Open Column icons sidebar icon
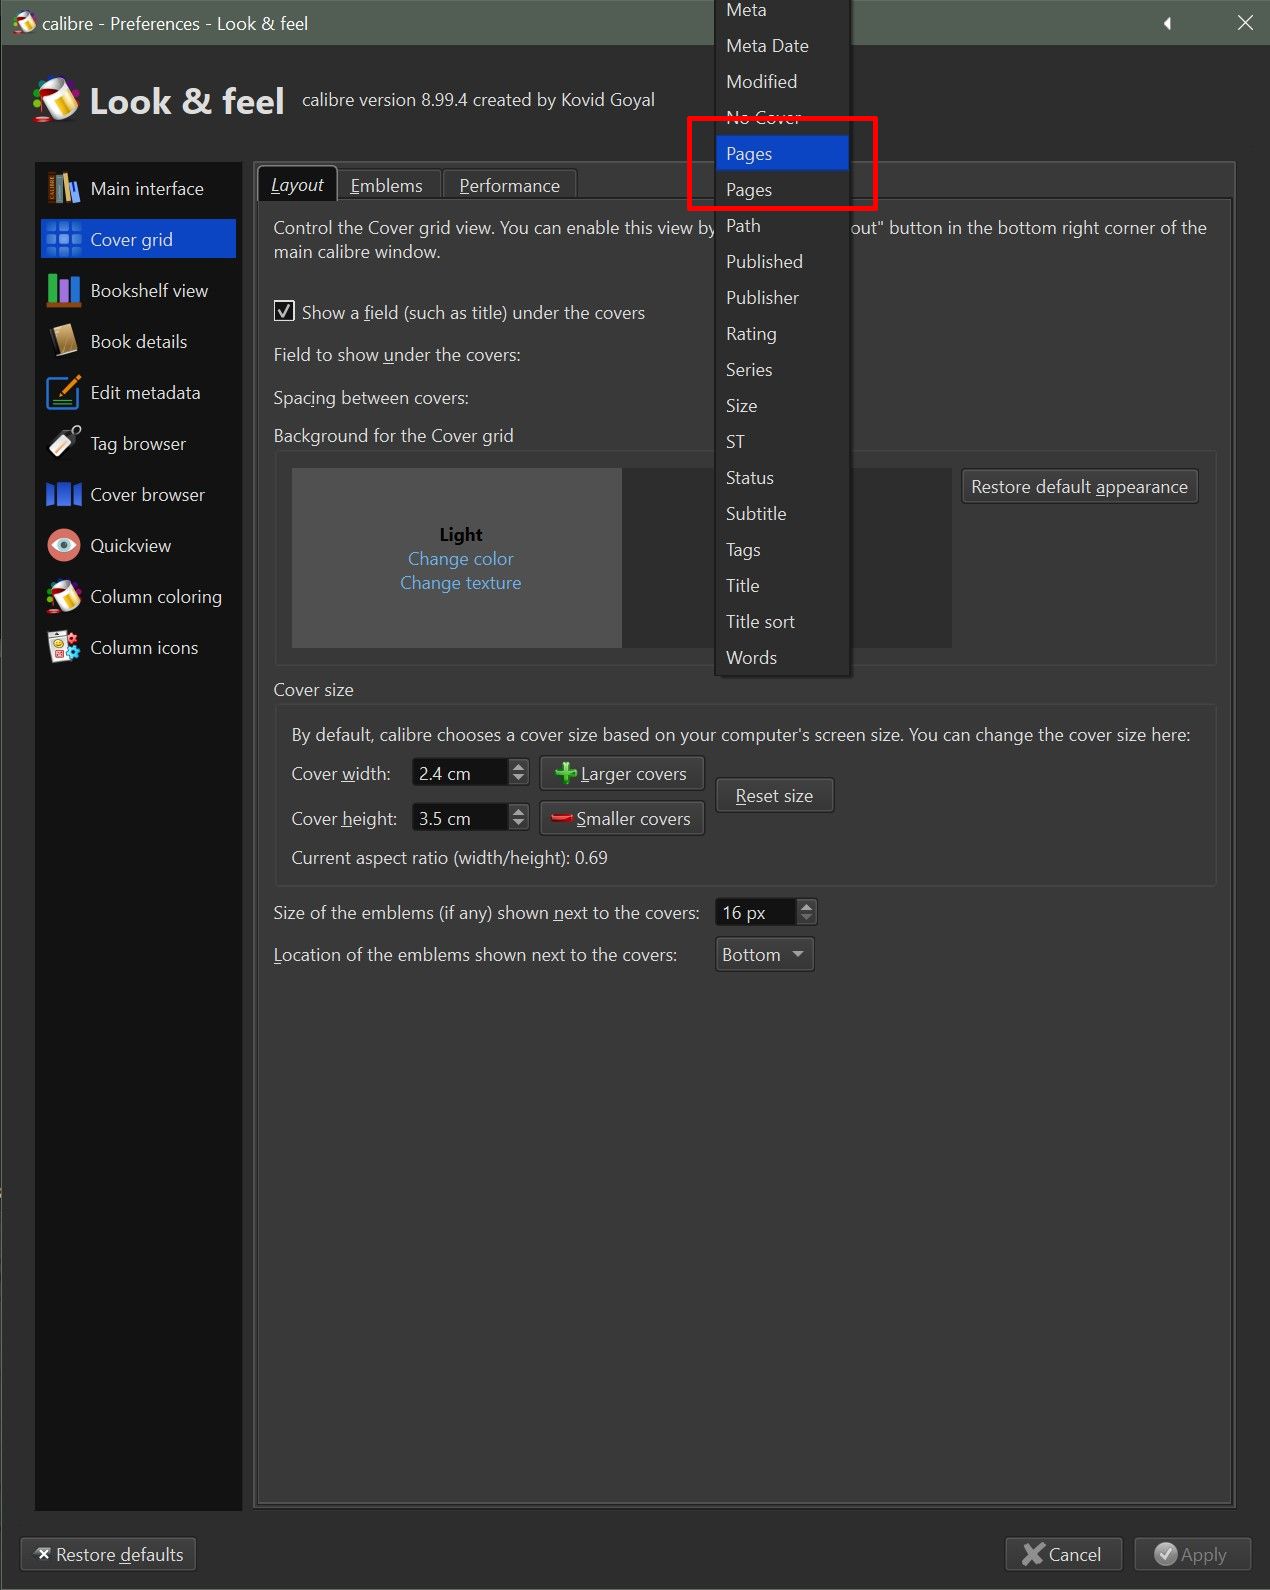 (64, 647)
